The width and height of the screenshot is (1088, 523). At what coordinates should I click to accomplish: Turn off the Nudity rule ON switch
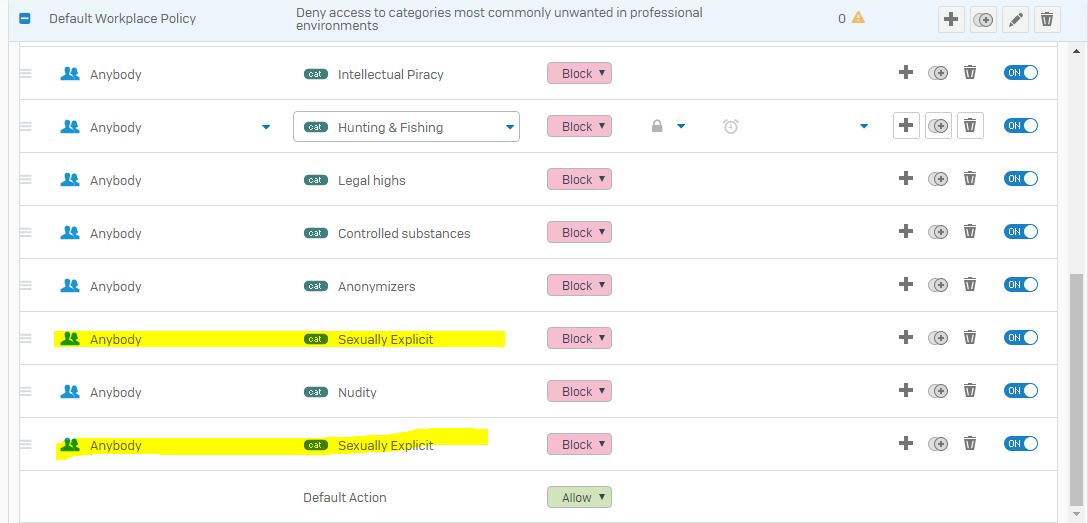coord(1021,391)
